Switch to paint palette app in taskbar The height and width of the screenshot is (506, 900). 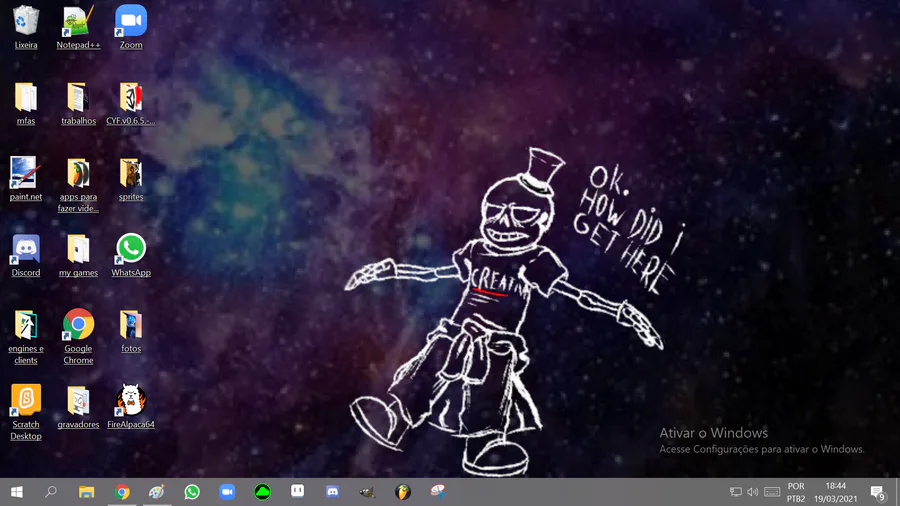click(x=157, y=492)
